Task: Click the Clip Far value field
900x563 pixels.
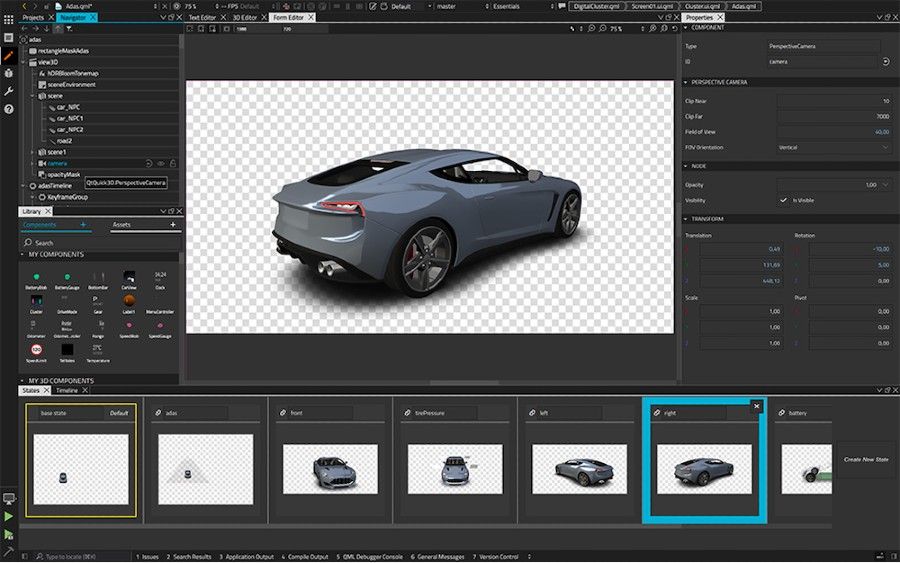Action: point(833,117)
